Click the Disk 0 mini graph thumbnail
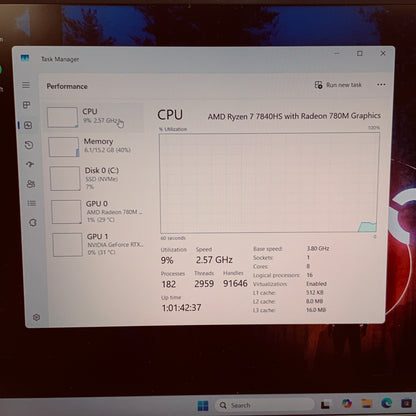Image resolution: width=416 pixels, height=416 pixels. pyautogui.click(x=65, y=178)
